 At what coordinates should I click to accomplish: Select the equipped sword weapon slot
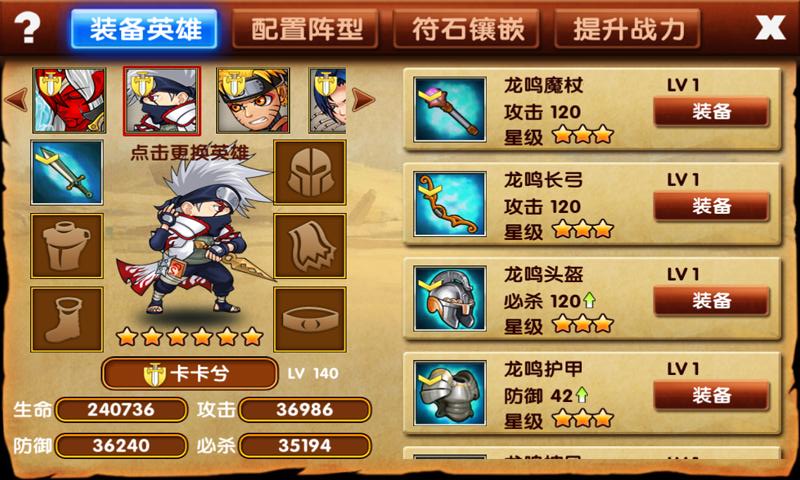67,172
